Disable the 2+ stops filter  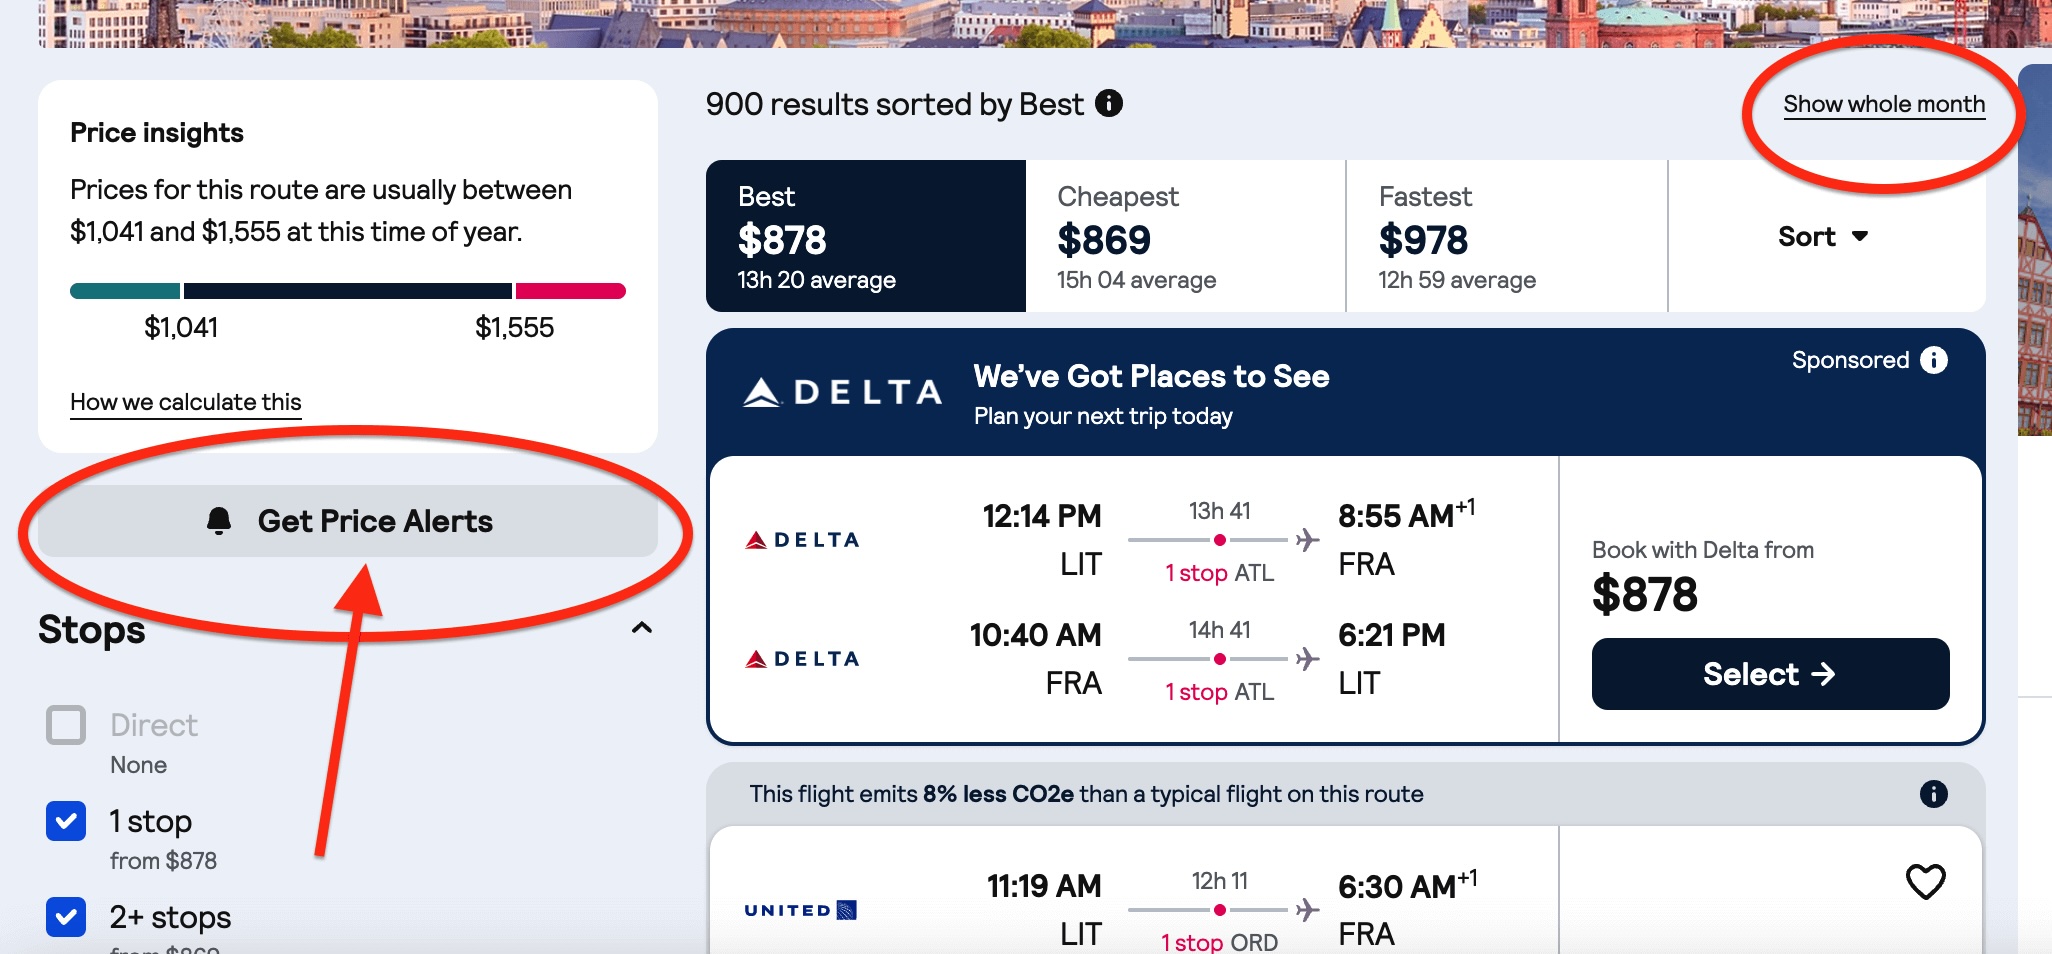(x=66, y=916)
